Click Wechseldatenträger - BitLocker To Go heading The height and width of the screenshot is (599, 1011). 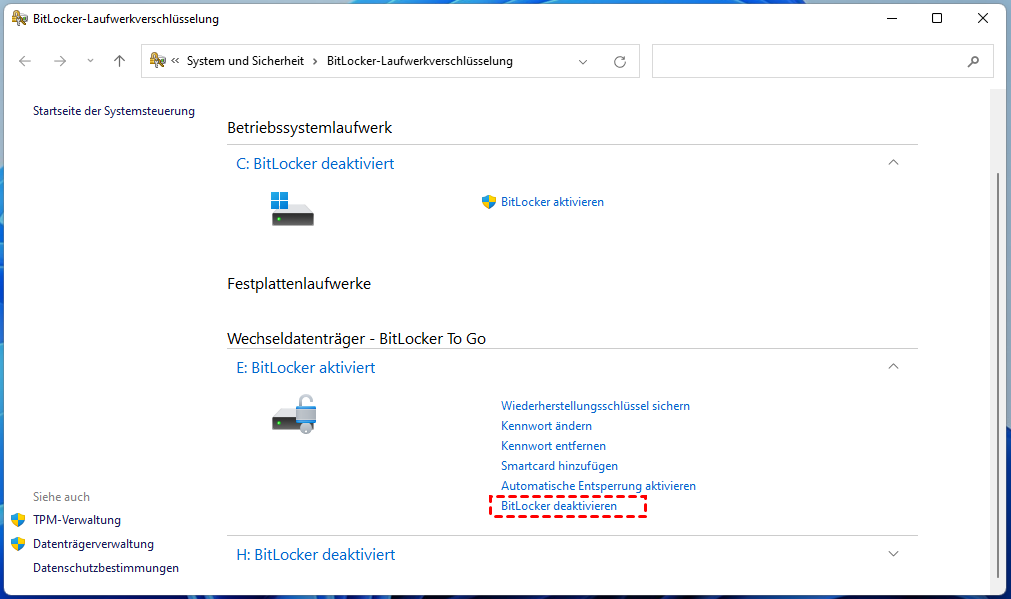(357, 339)
